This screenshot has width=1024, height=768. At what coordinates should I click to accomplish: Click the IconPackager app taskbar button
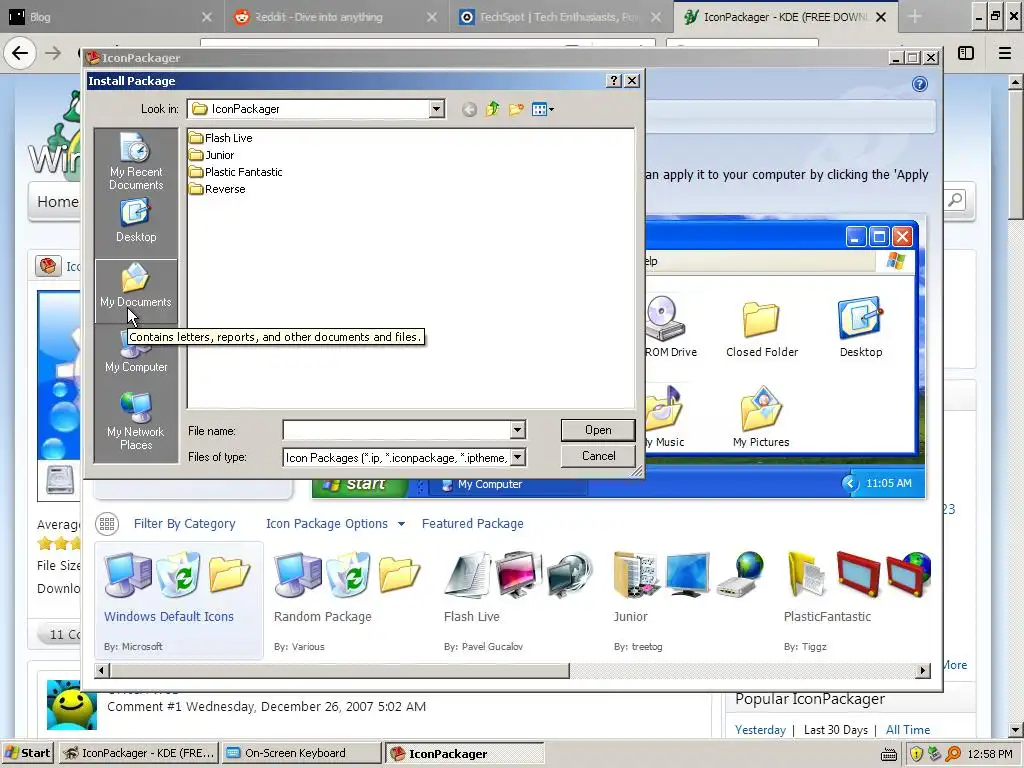click(464, 753)
